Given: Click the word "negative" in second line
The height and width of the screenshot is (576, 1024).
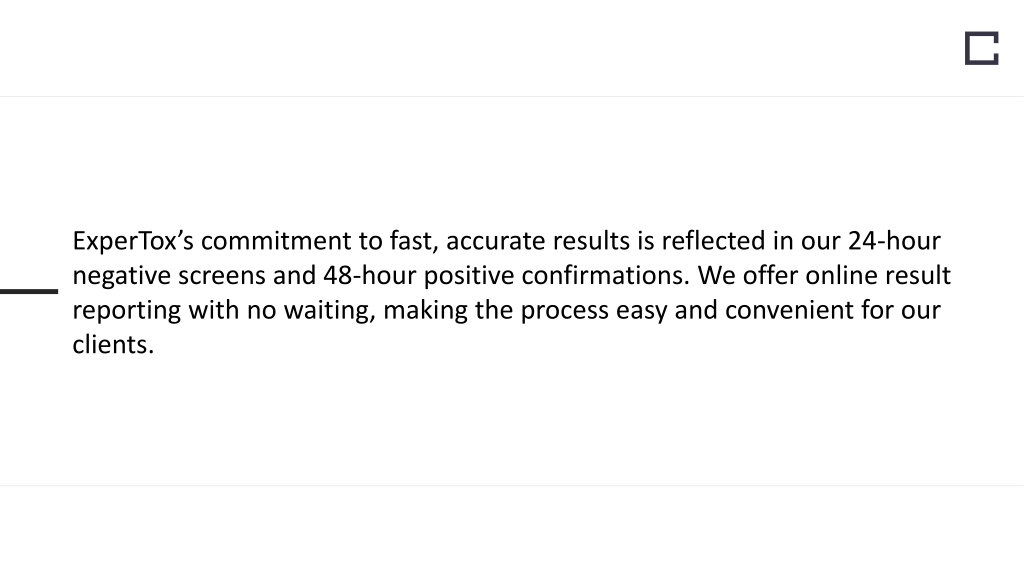Looking at the screenshot, I should point(121,276).
